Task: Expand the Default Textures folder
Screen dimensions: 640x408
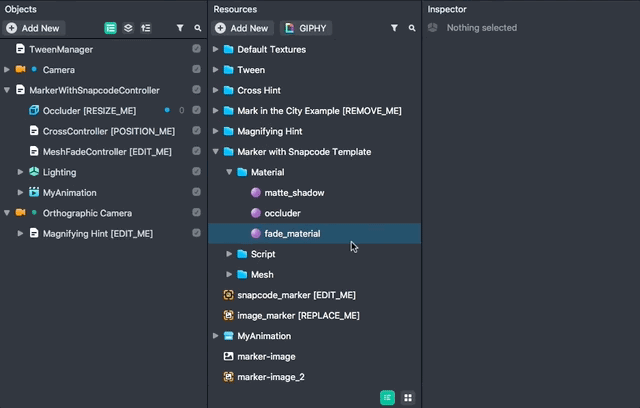Action: coord(216,49)
